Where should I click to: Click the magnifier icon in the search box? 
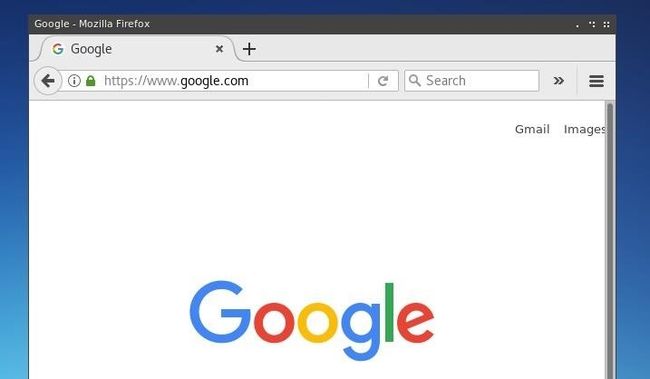tap(415, 80)
